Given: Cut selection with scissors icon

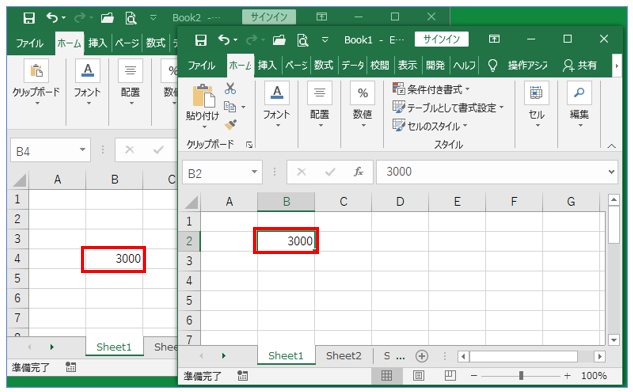Looking at the screenshot, I should (x=231, y=88).
